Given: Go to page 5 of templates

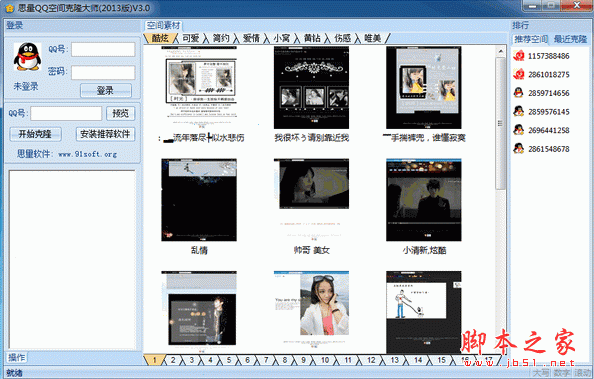Looking at the screenshot, I should (x=229, y=360).
